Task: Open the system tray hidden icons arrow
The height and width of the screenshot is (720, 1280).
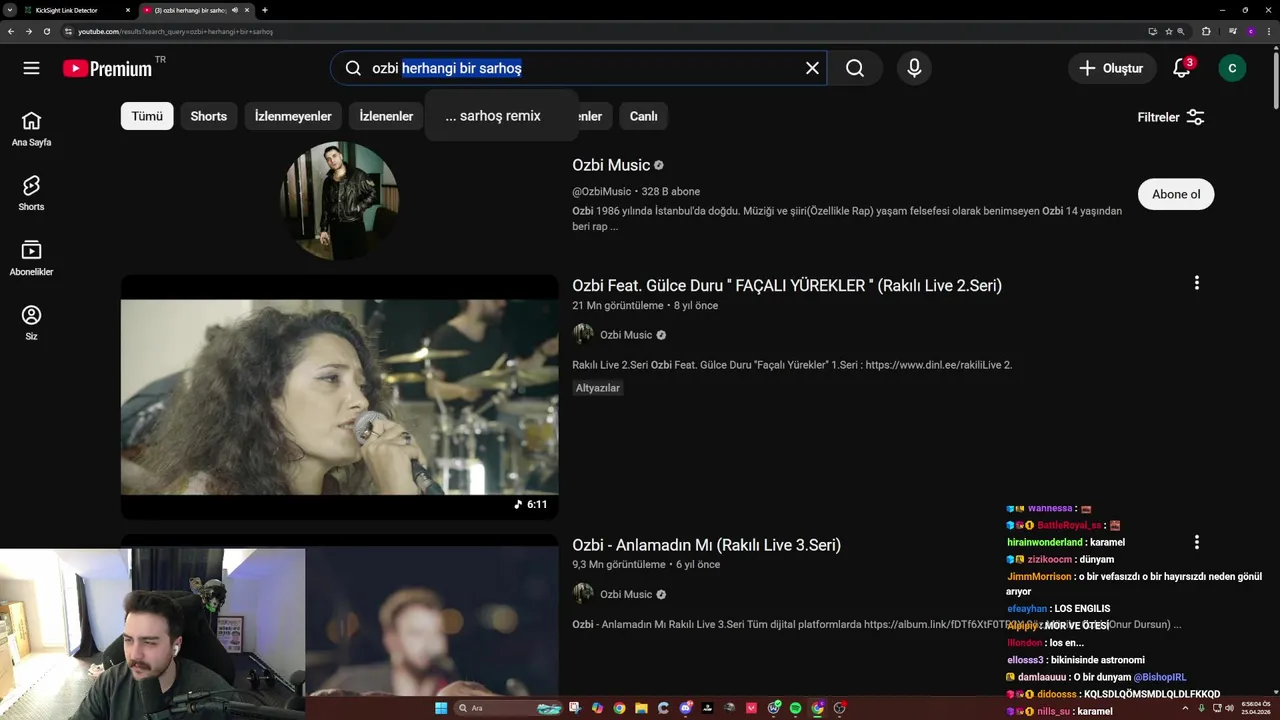Action: coord(1184,708)
